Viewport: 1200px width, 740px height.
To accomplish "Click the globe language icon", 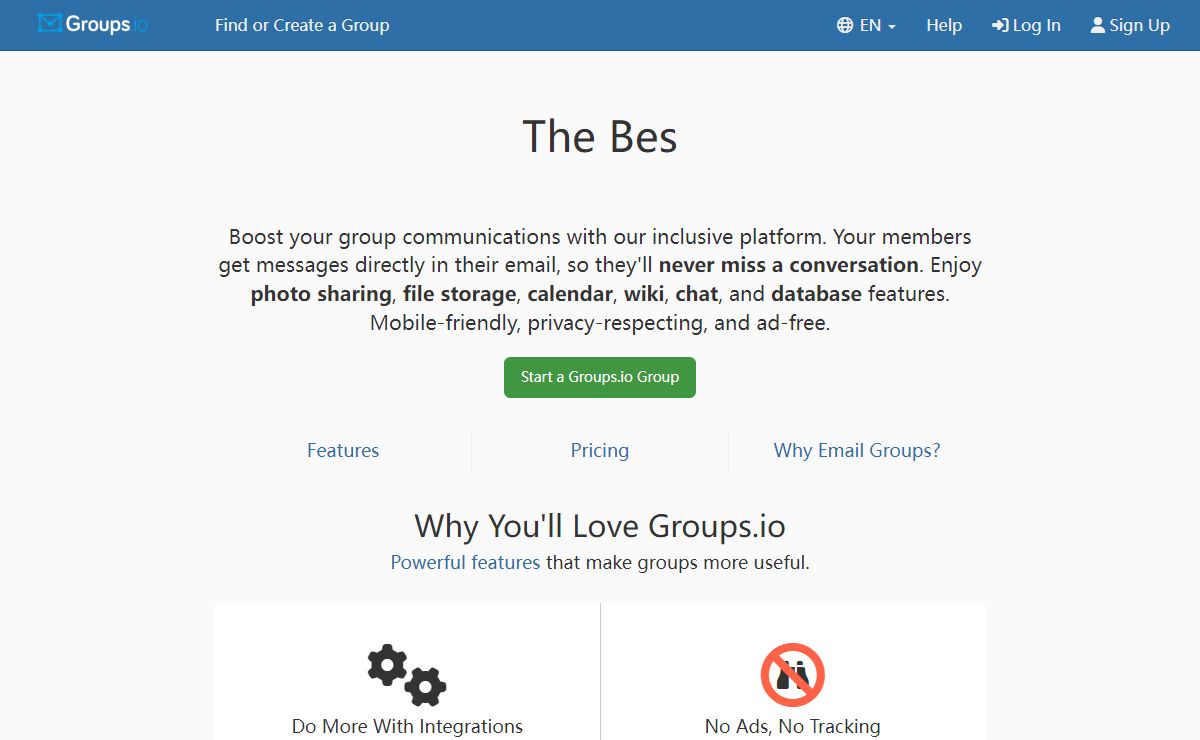I will [845, 26].
